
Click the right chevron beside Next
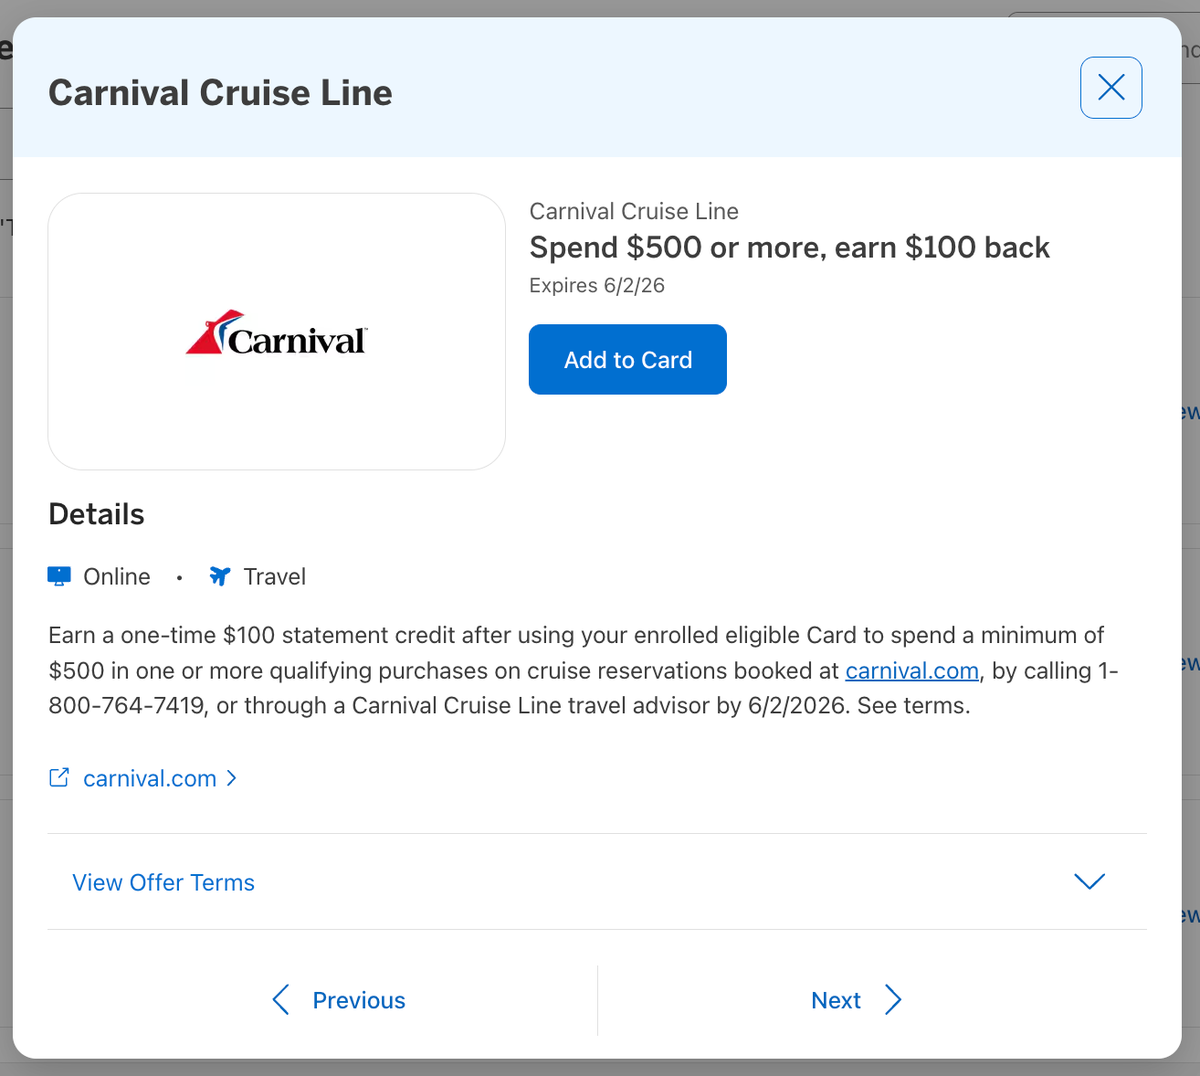[x=893, y=999]
